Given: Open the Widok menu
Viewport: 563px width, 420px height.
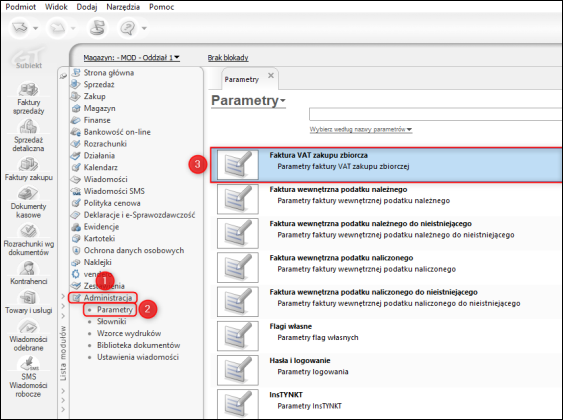Looking at the screenshot, I should tap(56, 7).
